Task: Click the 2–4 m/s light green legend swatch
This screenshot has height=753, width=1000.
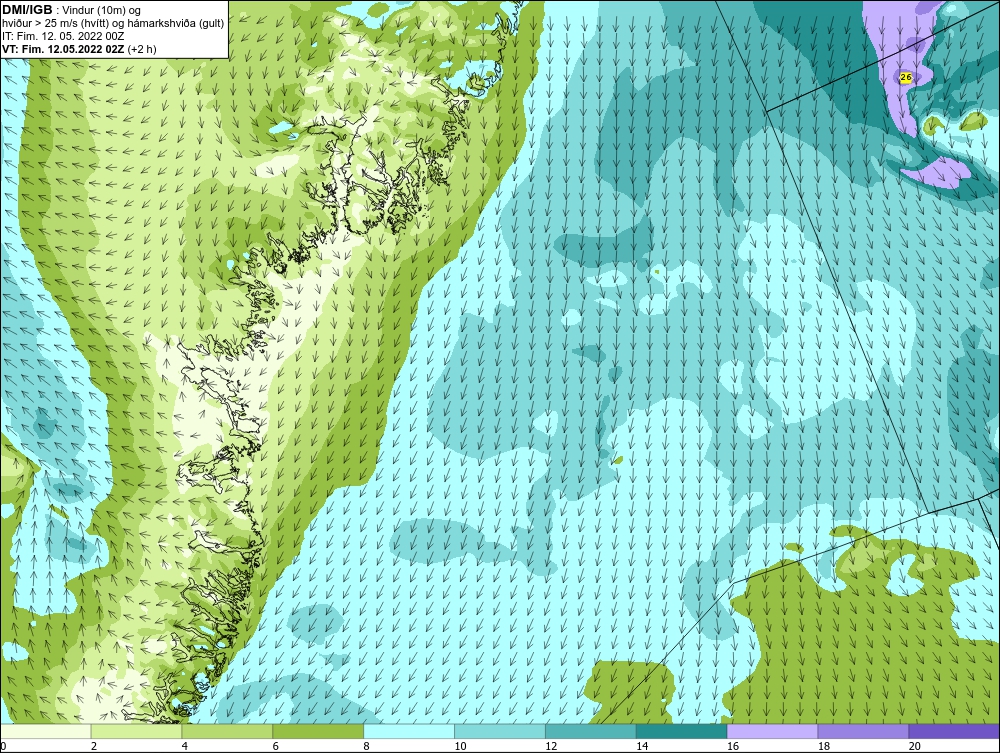Action: [136, 731]
